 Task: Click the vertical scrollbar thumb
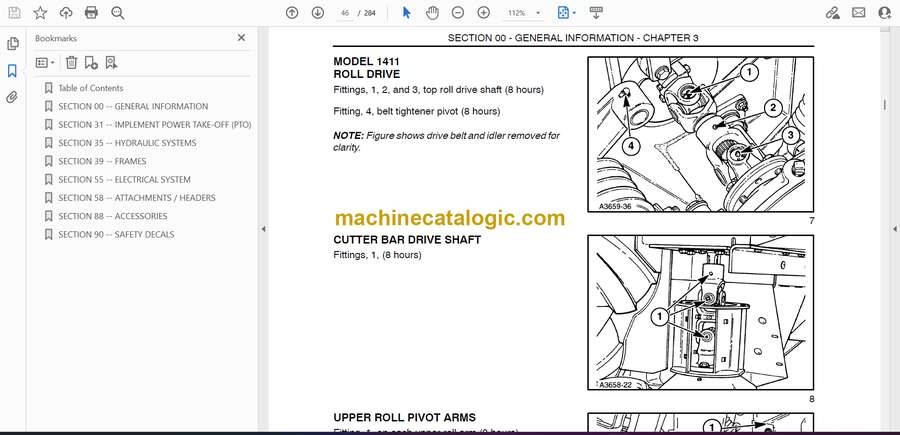pyautogui.click(x=885, y=104)
